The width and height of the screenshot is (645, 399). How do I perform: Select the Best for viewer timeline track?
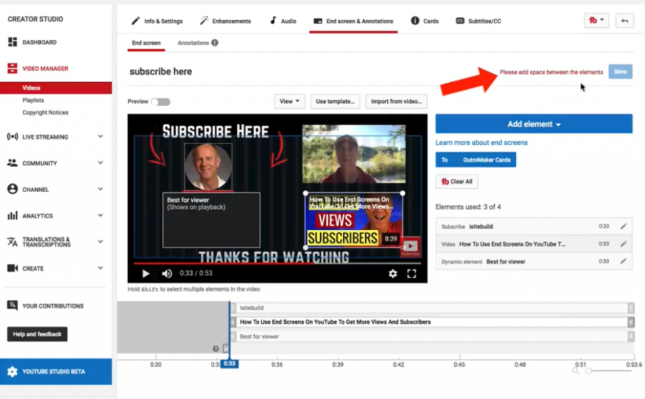pyautogui.click(x=432, y=336)
